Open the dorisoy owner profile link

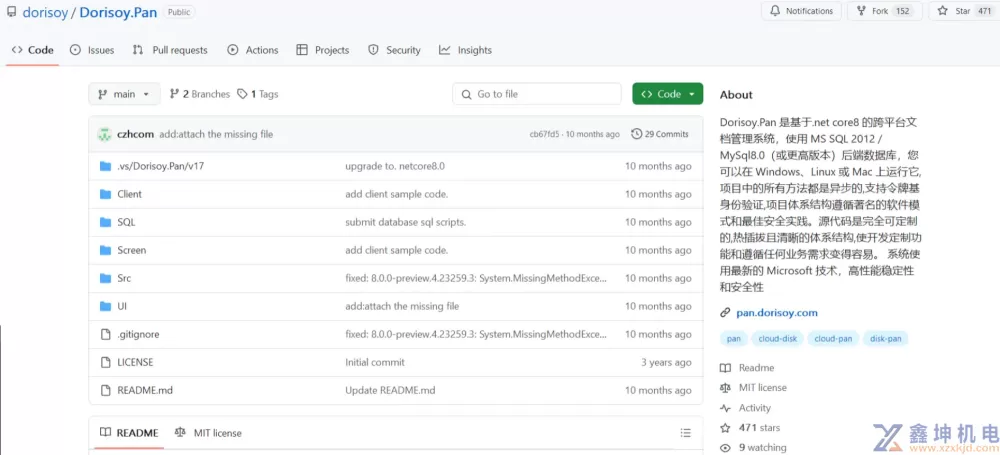(45, 12)
